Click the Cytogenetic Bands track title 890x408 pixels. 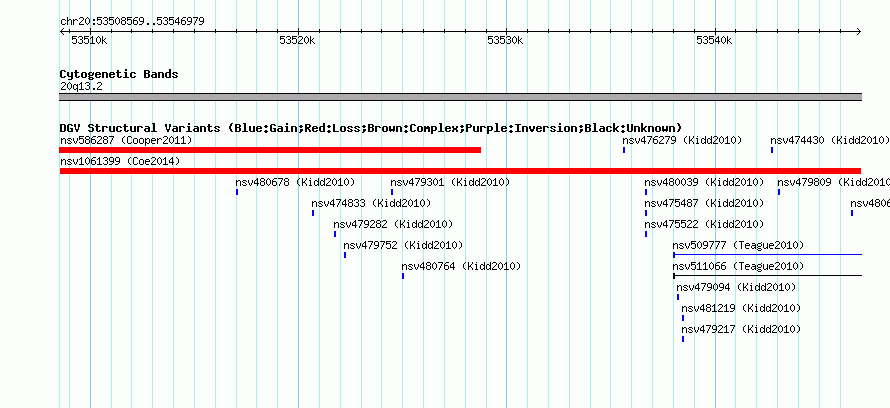click(119, 74)
